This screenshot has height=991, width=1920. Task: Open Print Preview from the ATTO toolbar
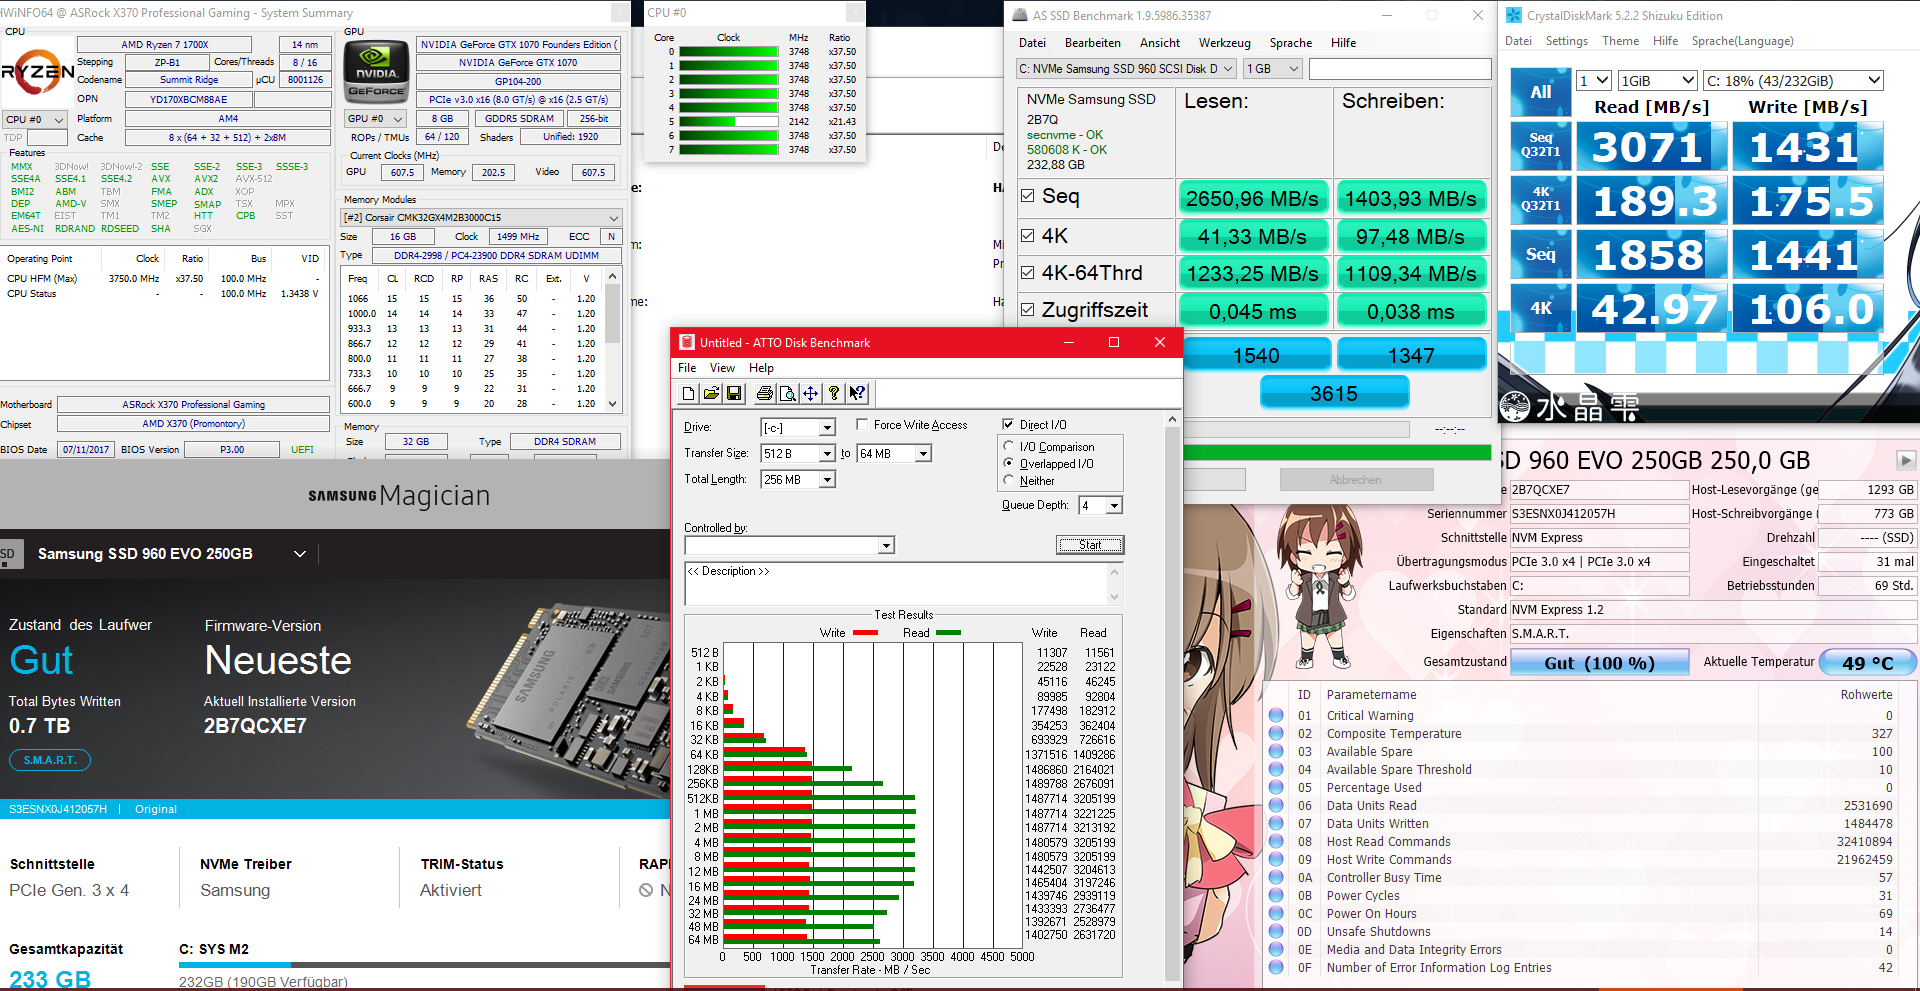coord(788,394)
